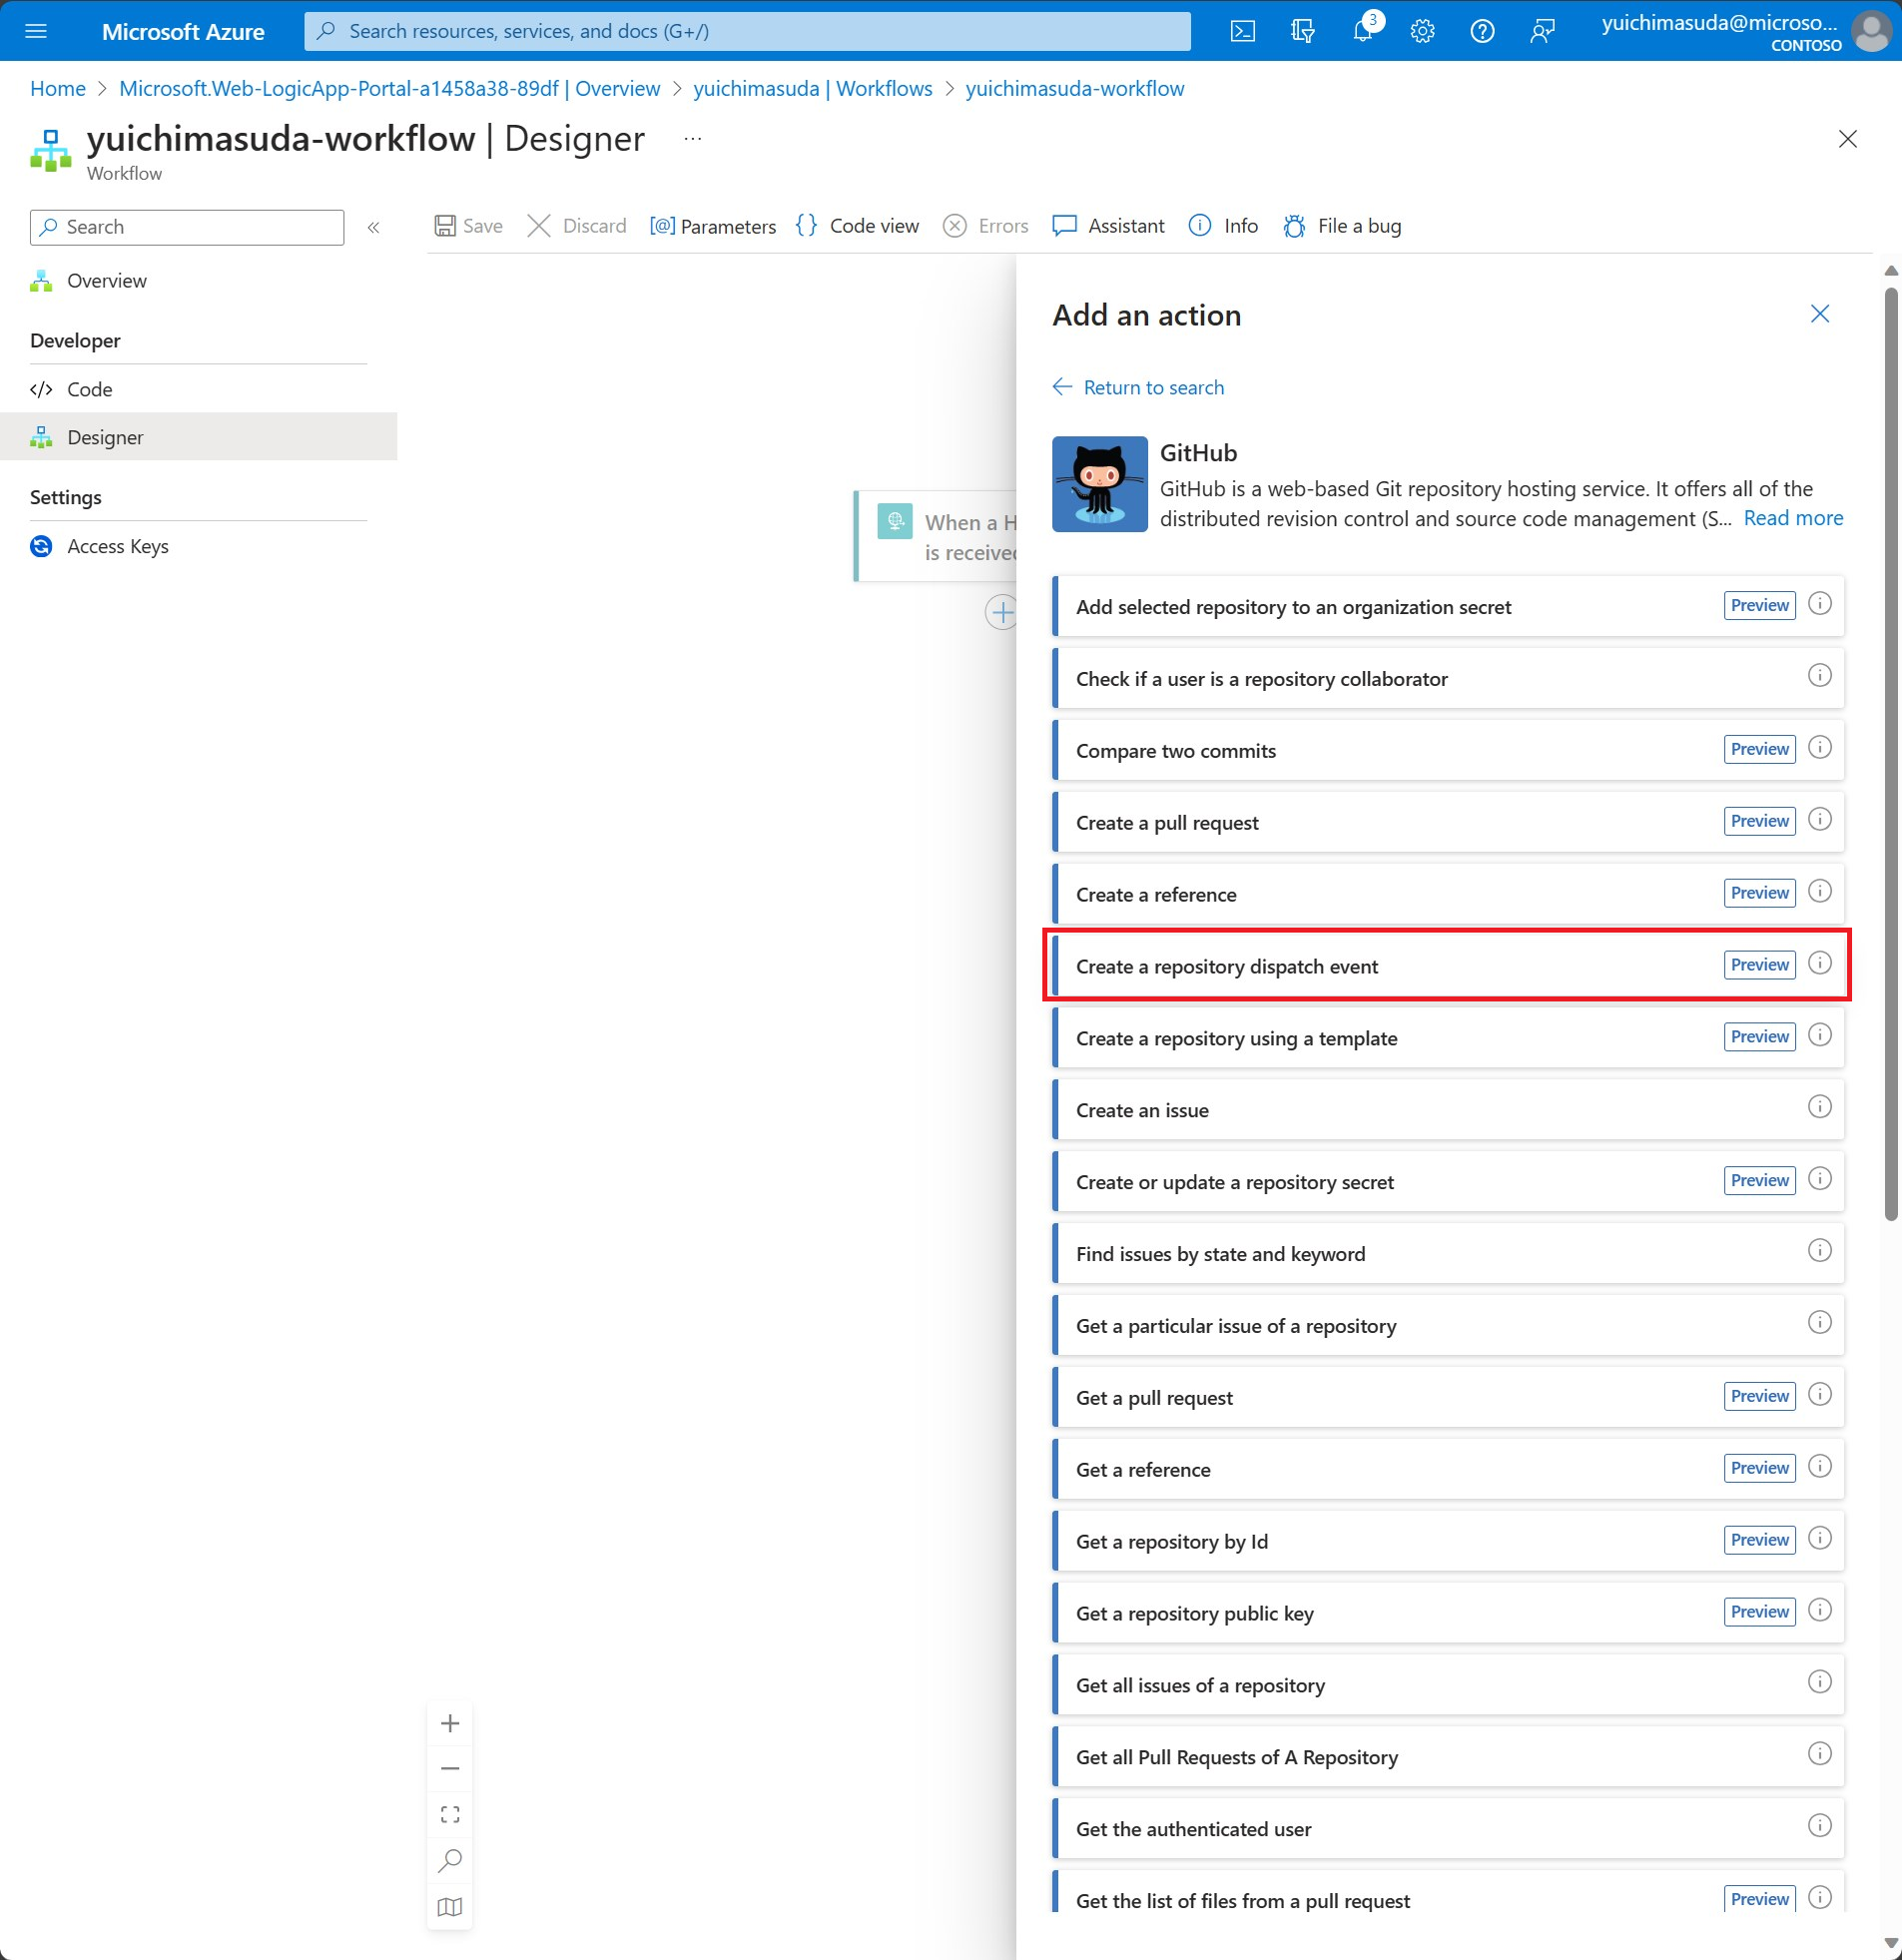The height and width of the screenshot is (1960, 1902).
Task: Select Get a repository by Id
Action: click(1448, 1541)
